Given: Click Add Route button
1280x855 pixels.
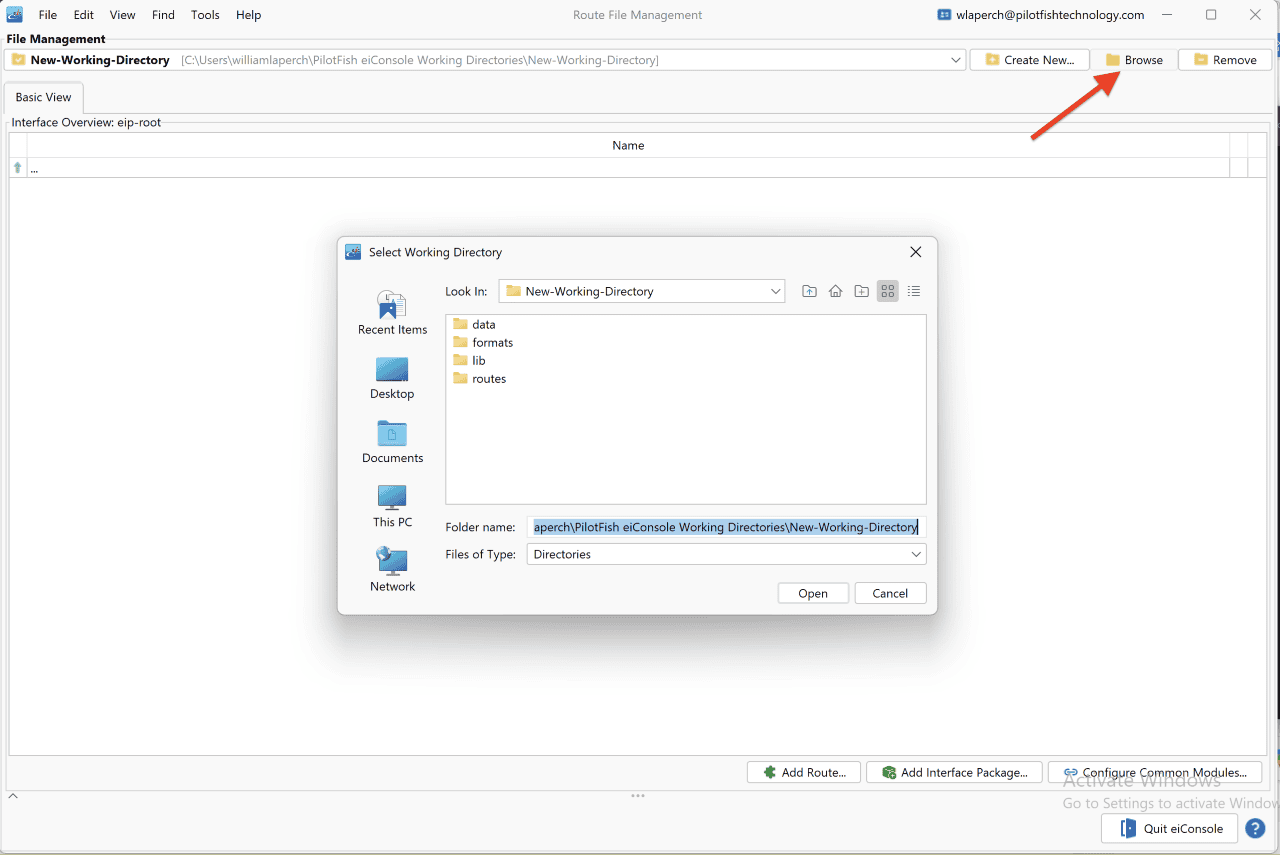Looking at the screenshot, I should pos(804,772).
